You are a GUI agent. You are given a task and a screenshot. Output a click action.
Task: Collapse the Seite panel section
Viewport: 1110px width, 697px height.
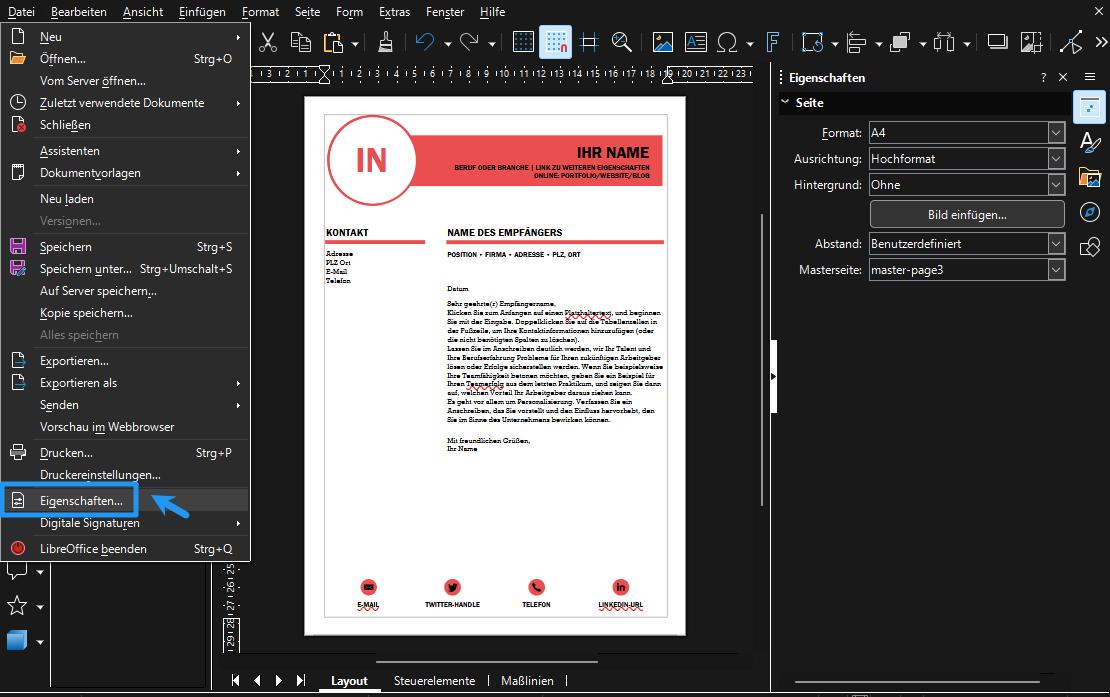pyautogui.click(x=785, y=103)
